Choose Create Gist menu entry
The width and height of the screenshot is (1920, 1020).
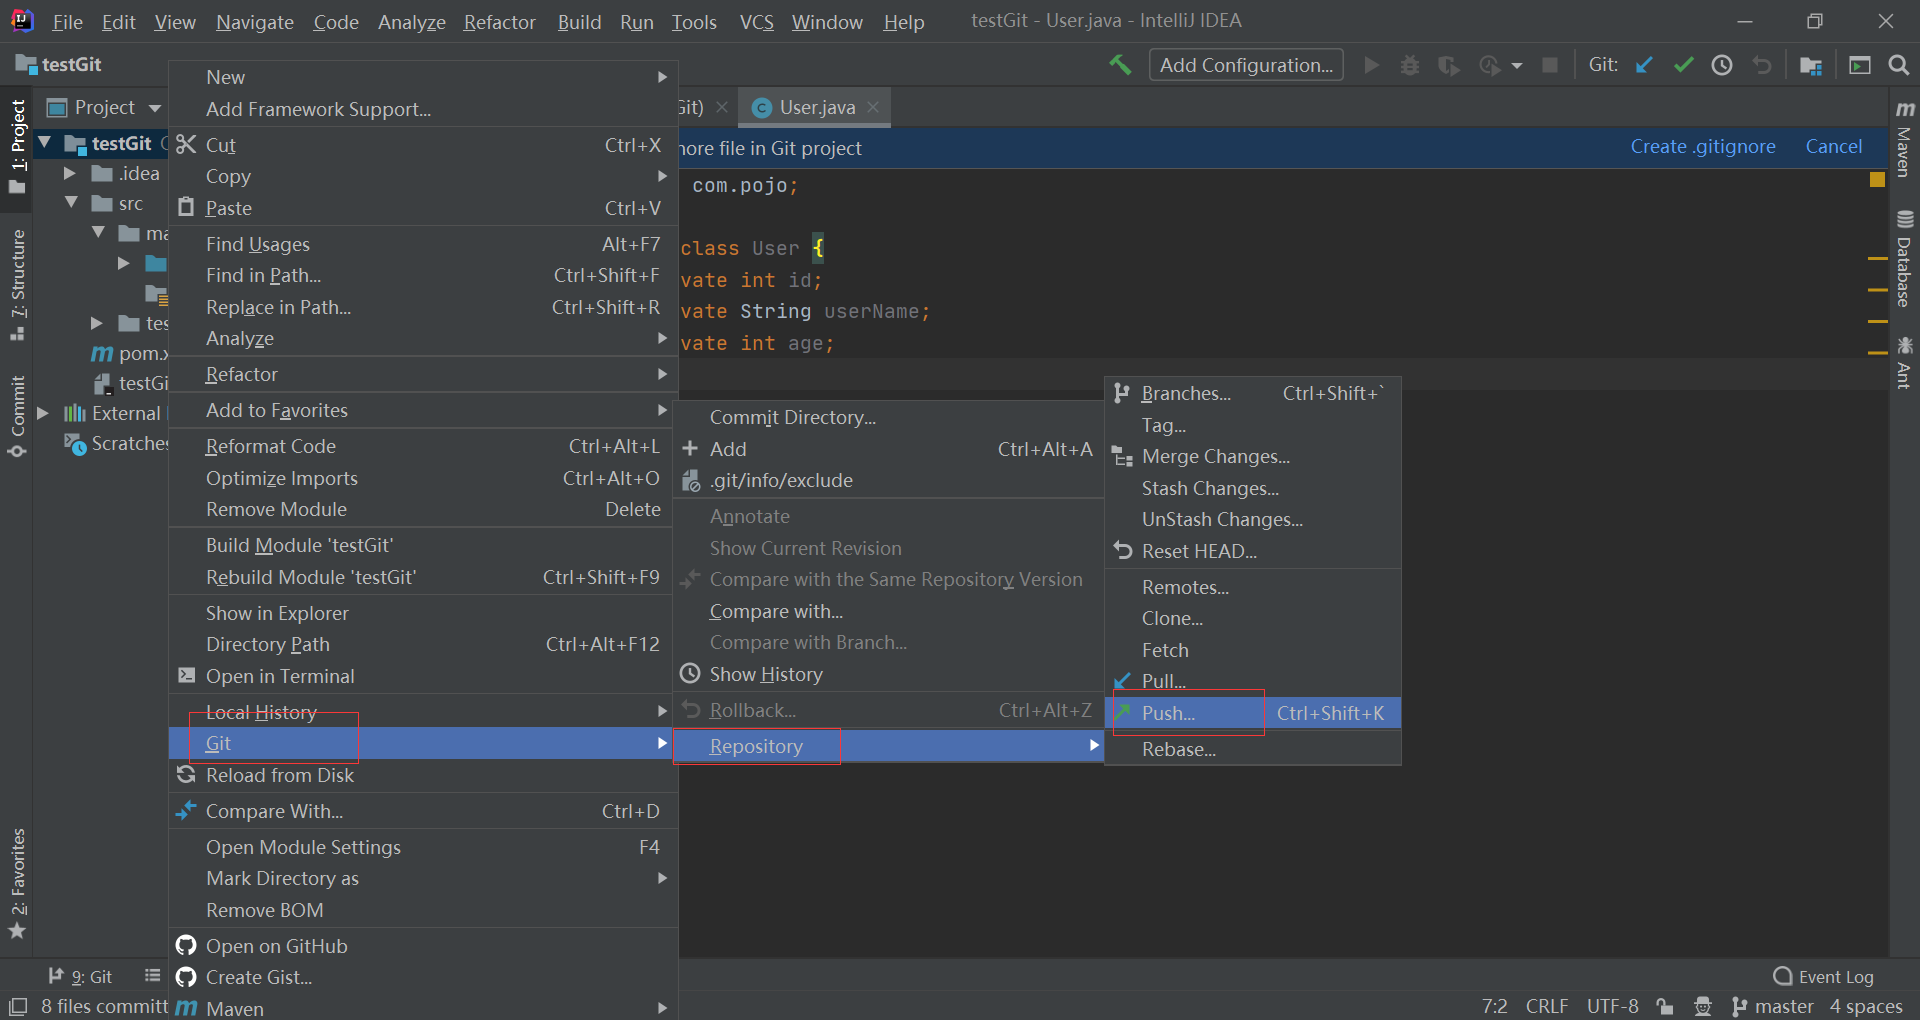423,977
